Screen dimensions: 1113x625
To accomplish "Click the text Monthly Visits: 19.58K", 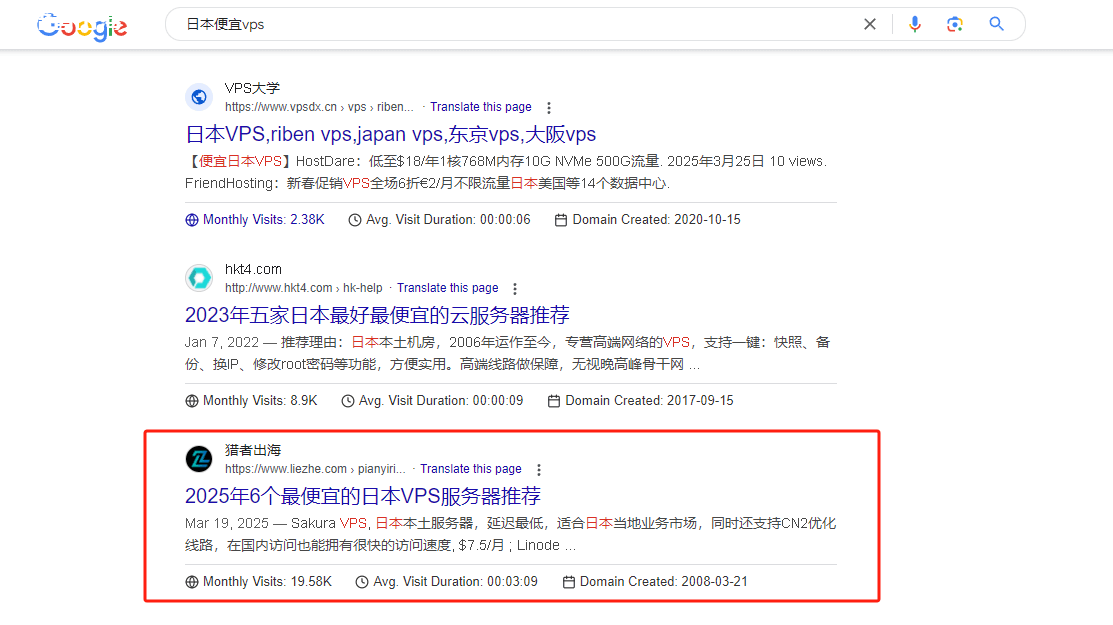I will pyautogui.click(x=268, y=582).
